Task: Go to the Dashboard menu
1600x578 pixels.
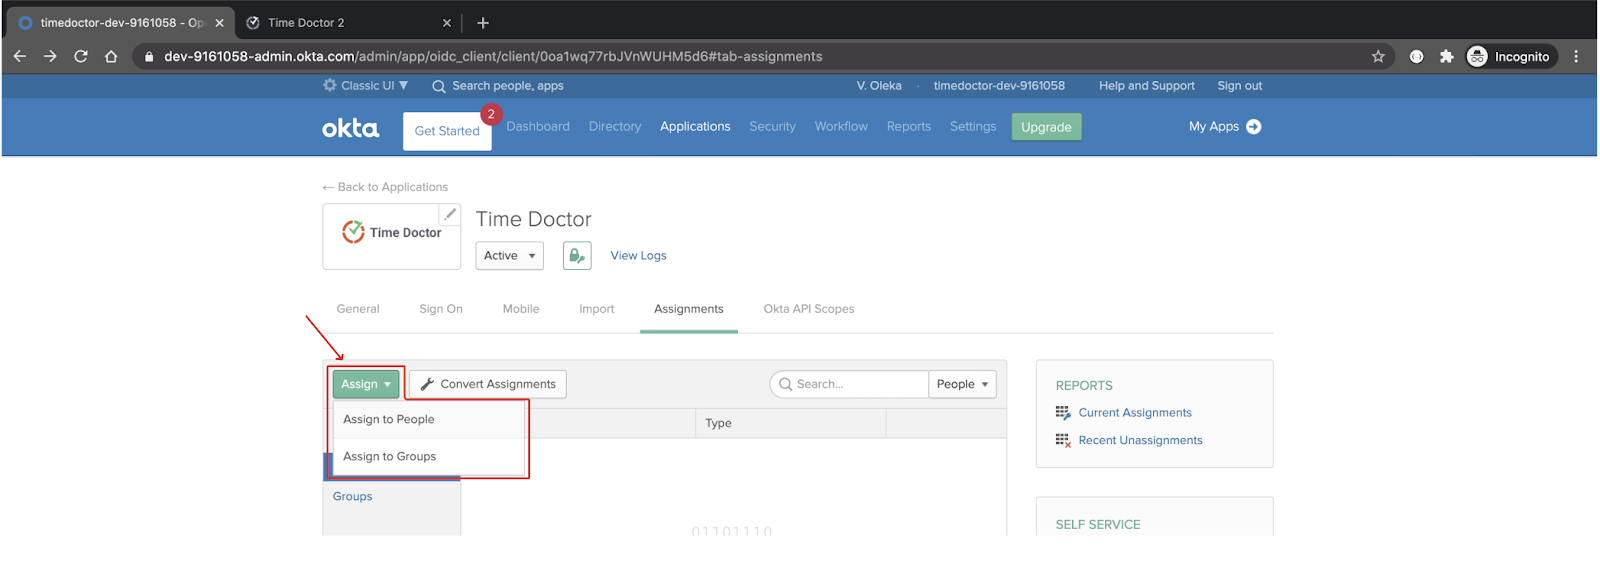Action: [x=538, y=126]
